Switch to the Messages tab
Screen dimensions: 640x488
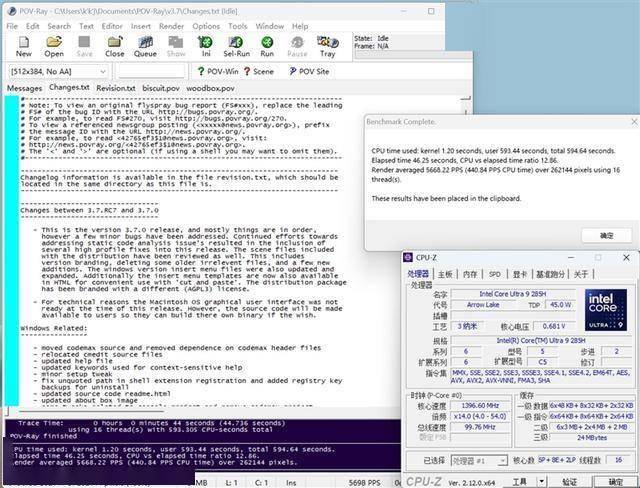pos(24,88)
